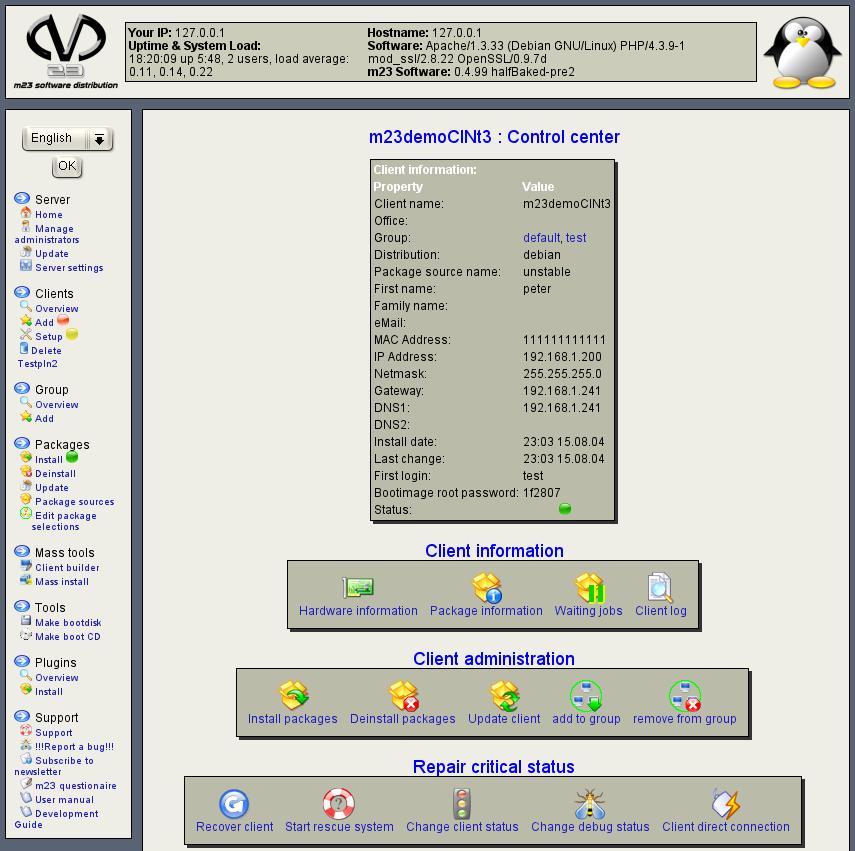
Task: Open the 'default' group link
Action: 541,238
